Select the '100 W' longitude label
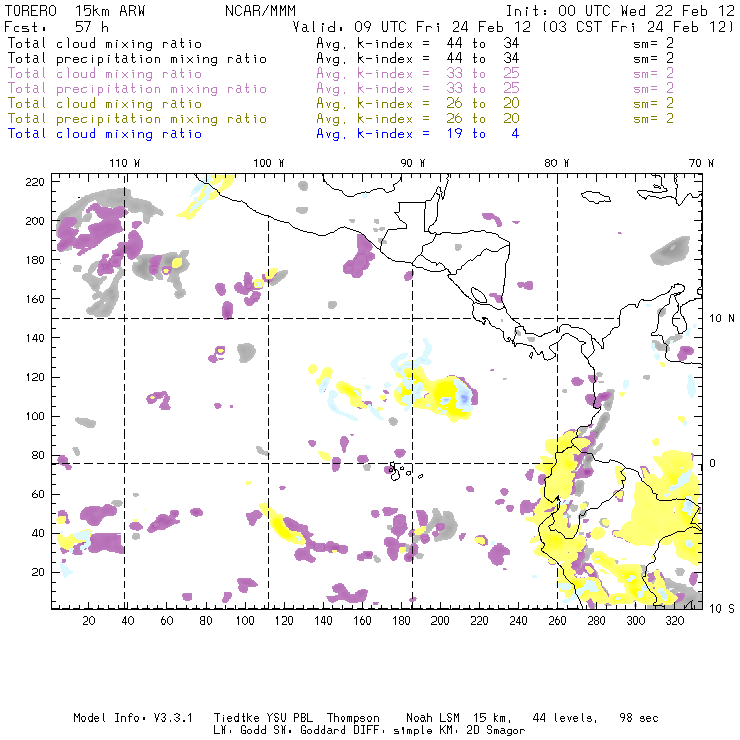This screenshot has width=740, height=740. tap(269, 163)
